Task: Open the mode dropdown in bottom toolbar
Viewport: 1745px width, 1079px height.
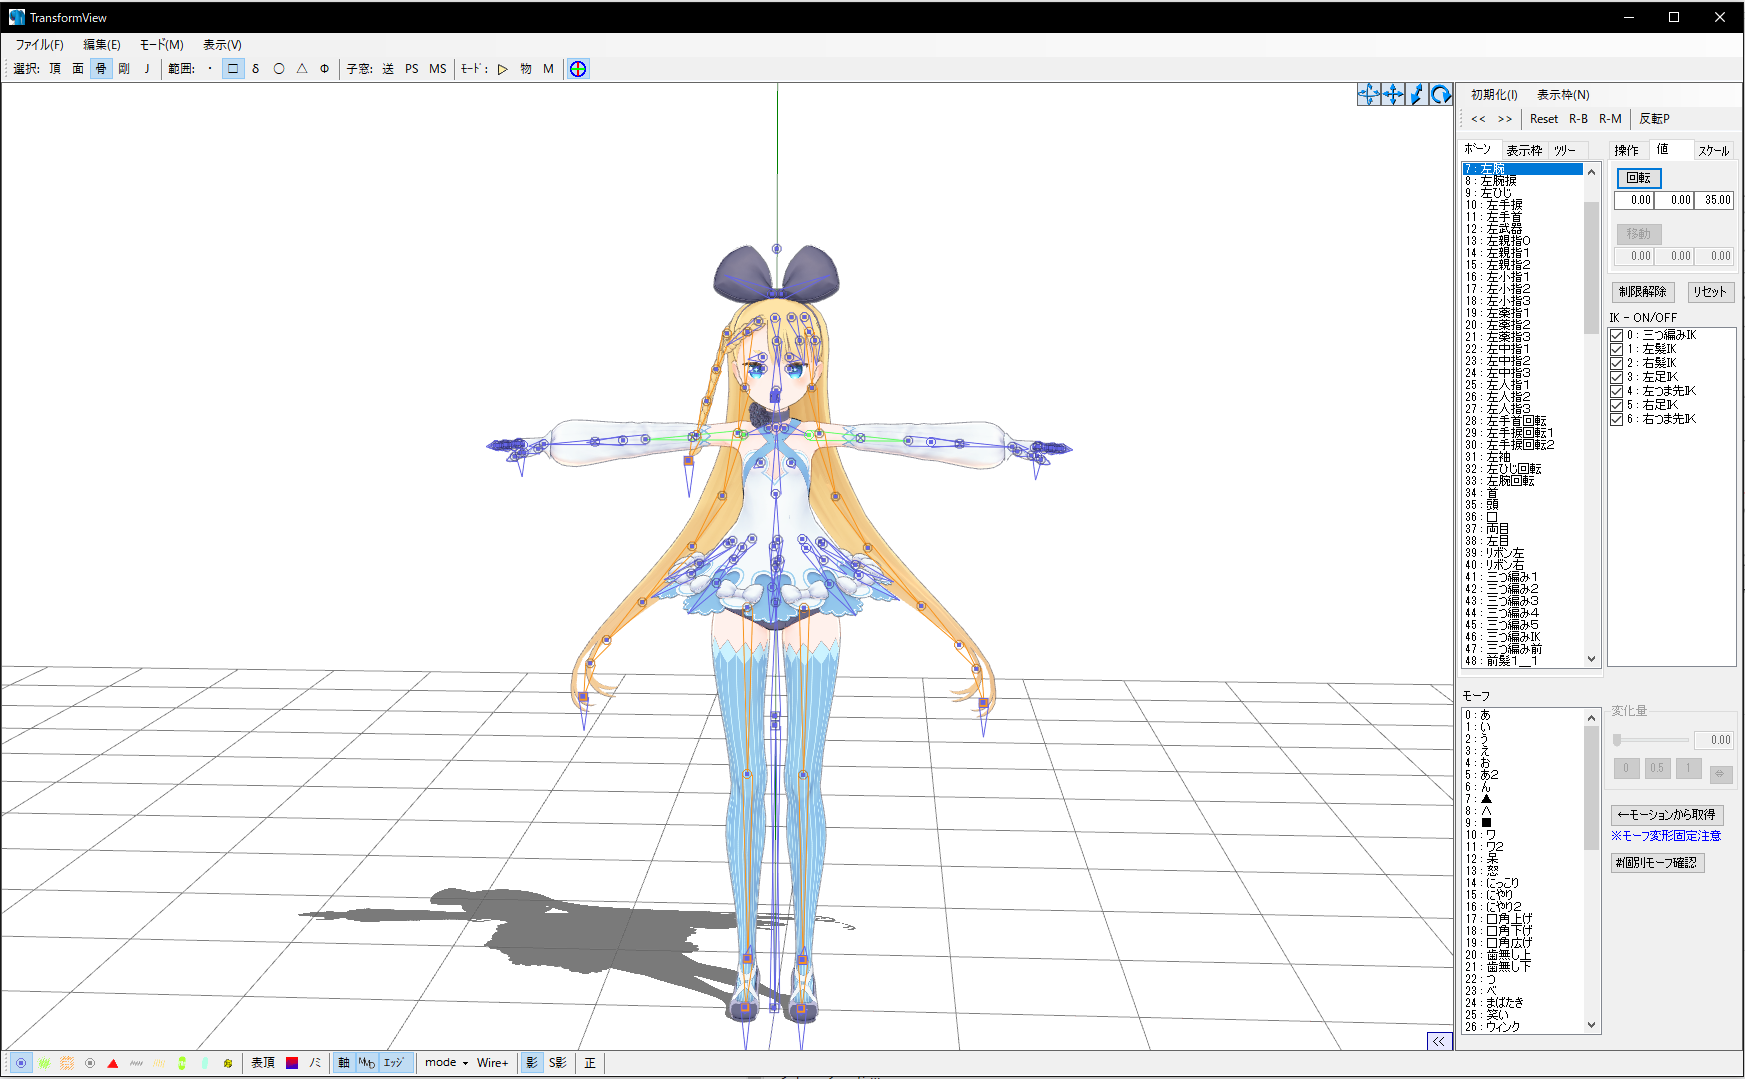Action: click(446, 1063)
